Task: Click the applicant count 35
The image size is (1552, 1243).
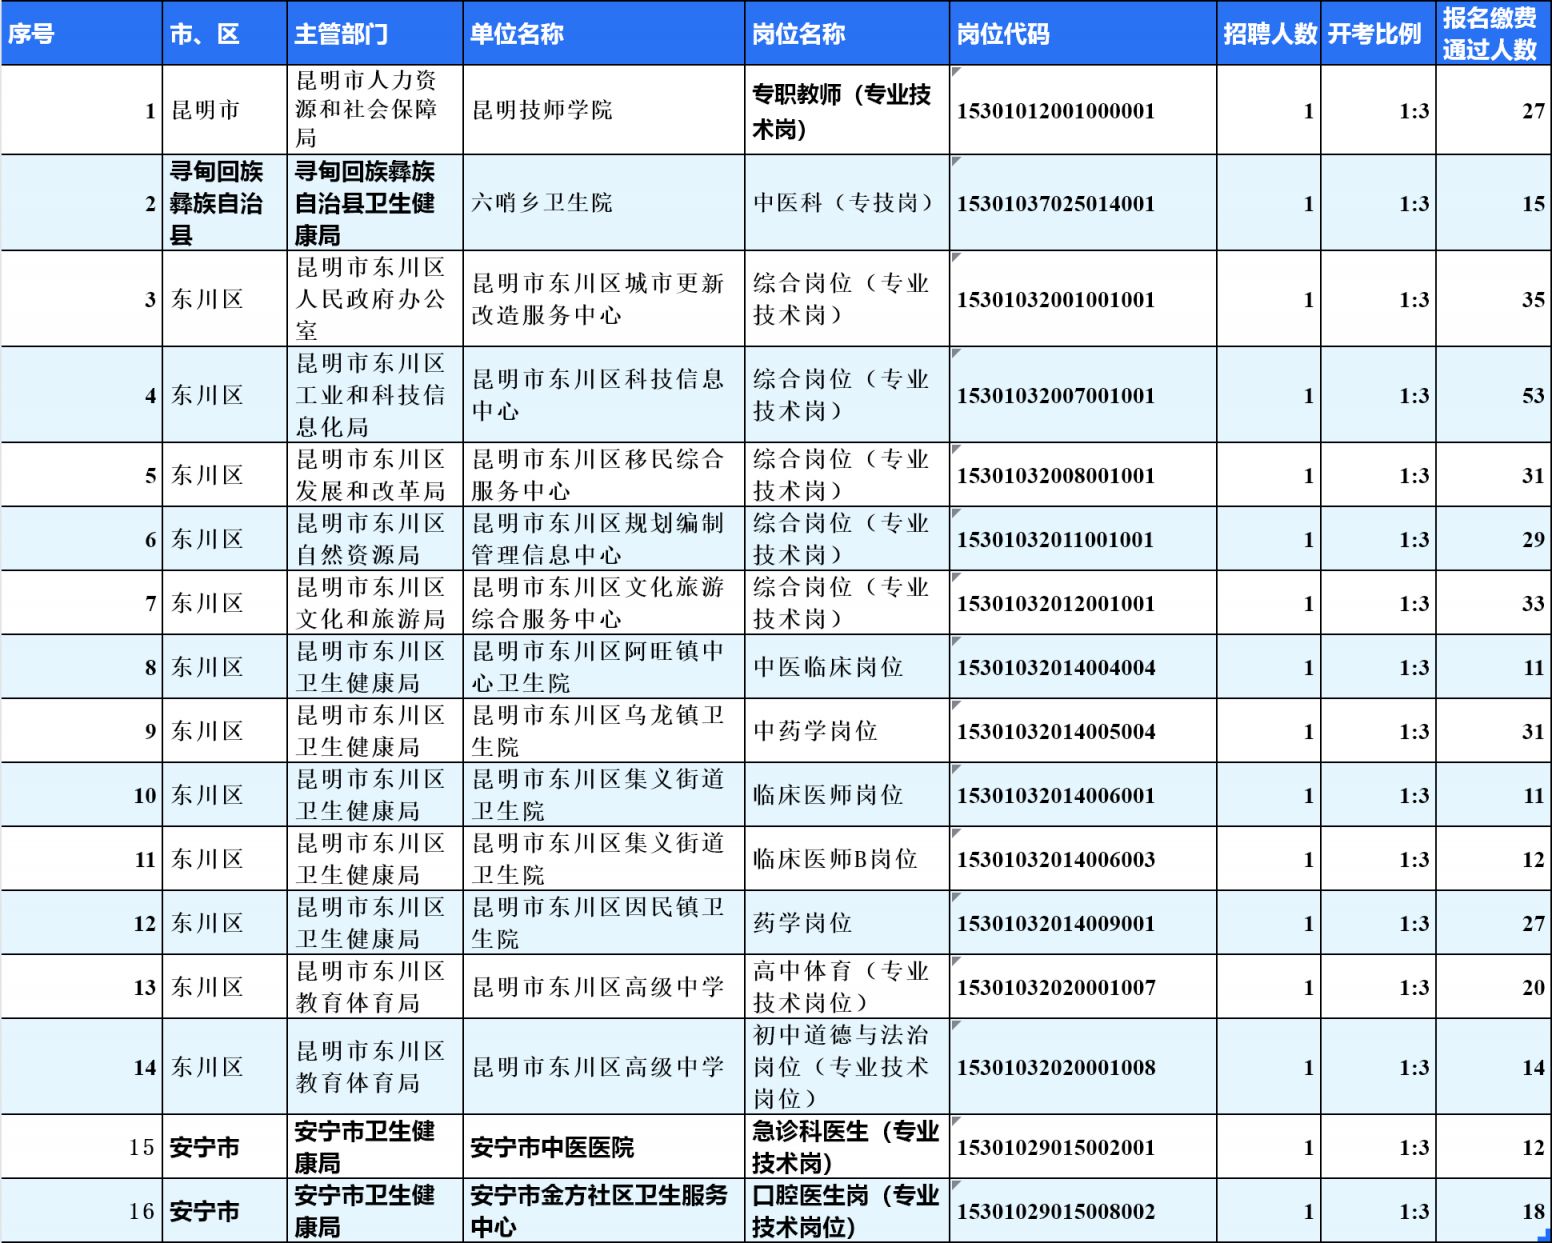Action: [1494, 299]
